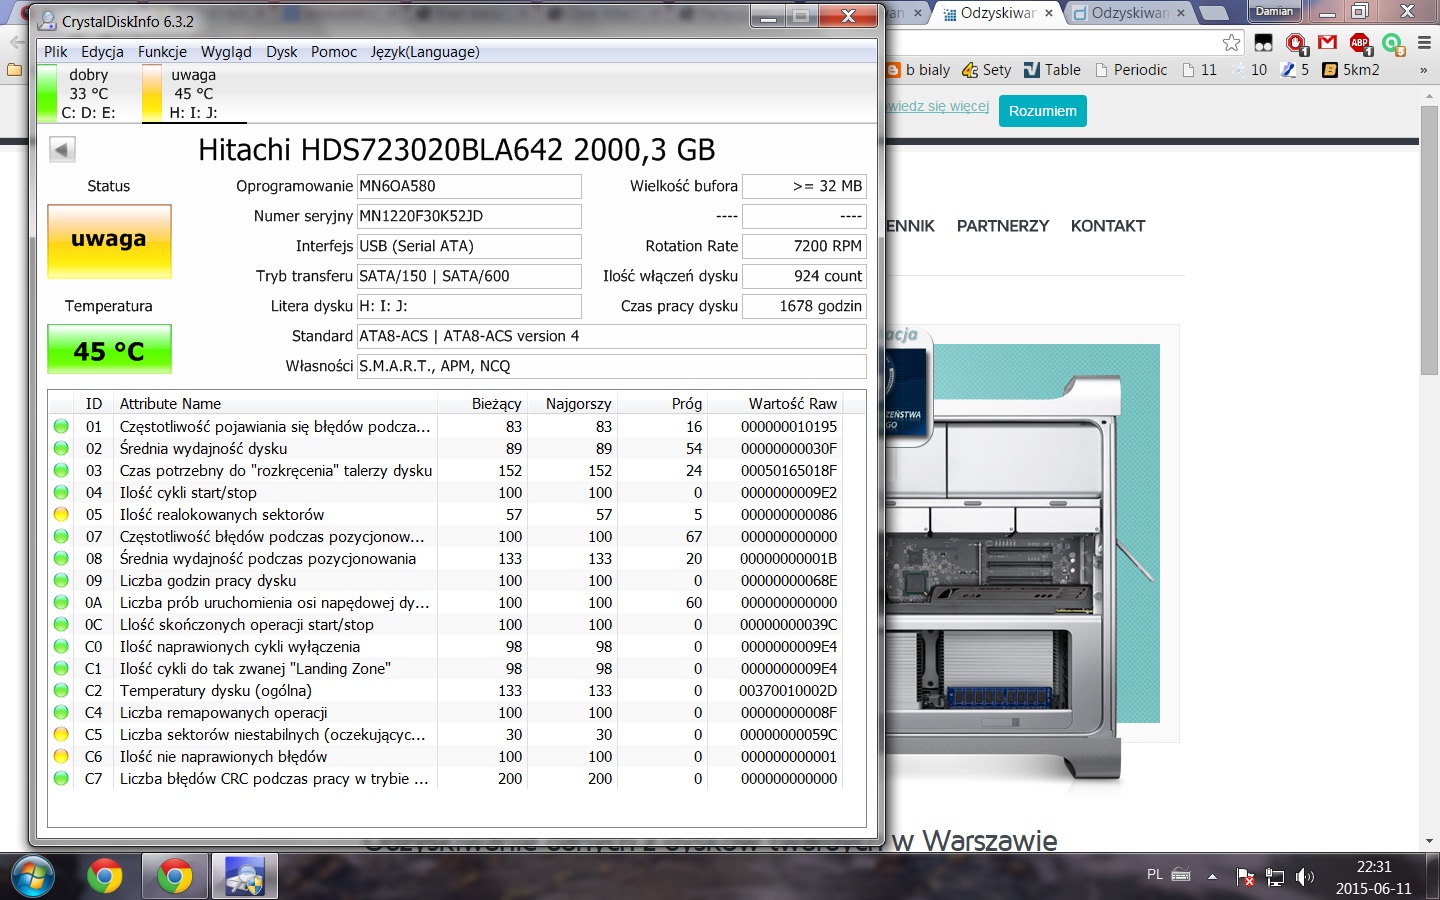Open the Język(Language) menu
This screenshot has height=900, width=1440.
pyautogui.click(x=425, y=52)
